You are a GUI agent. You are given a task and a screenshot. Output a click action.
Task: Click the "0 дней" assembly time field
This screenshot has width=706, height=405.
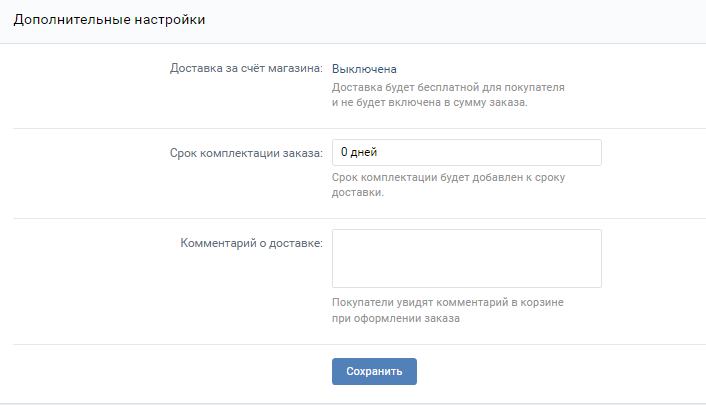tap(466, 152)
